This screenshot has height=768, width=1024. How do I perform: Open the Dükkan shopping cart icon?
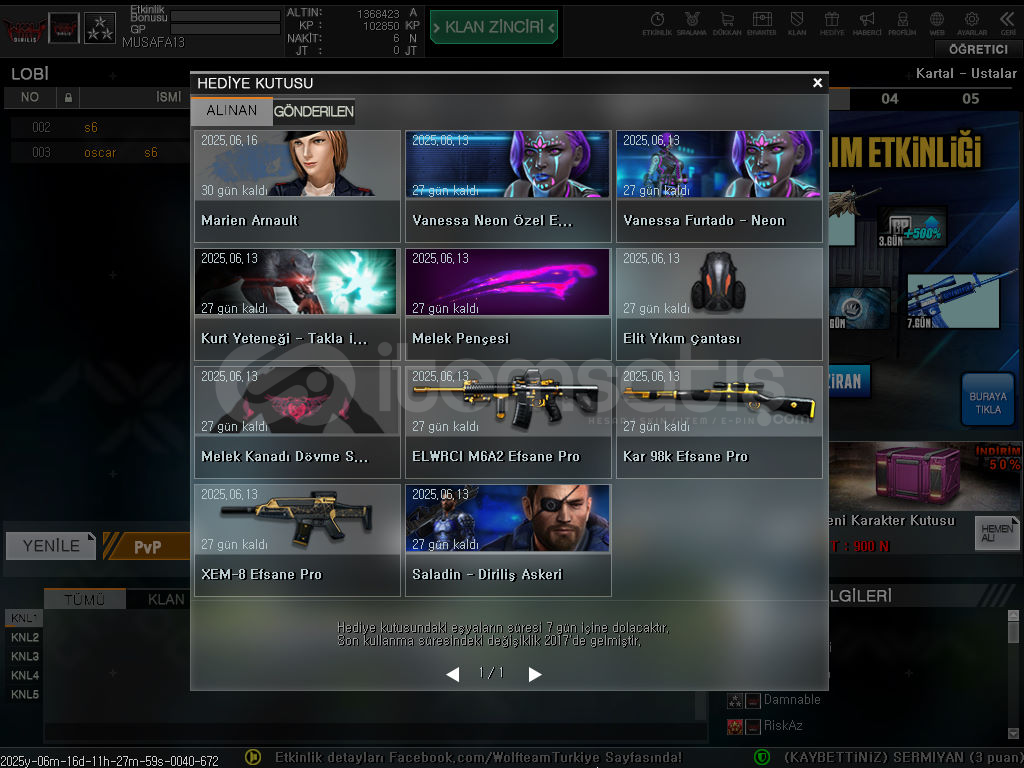coord(727,23)
